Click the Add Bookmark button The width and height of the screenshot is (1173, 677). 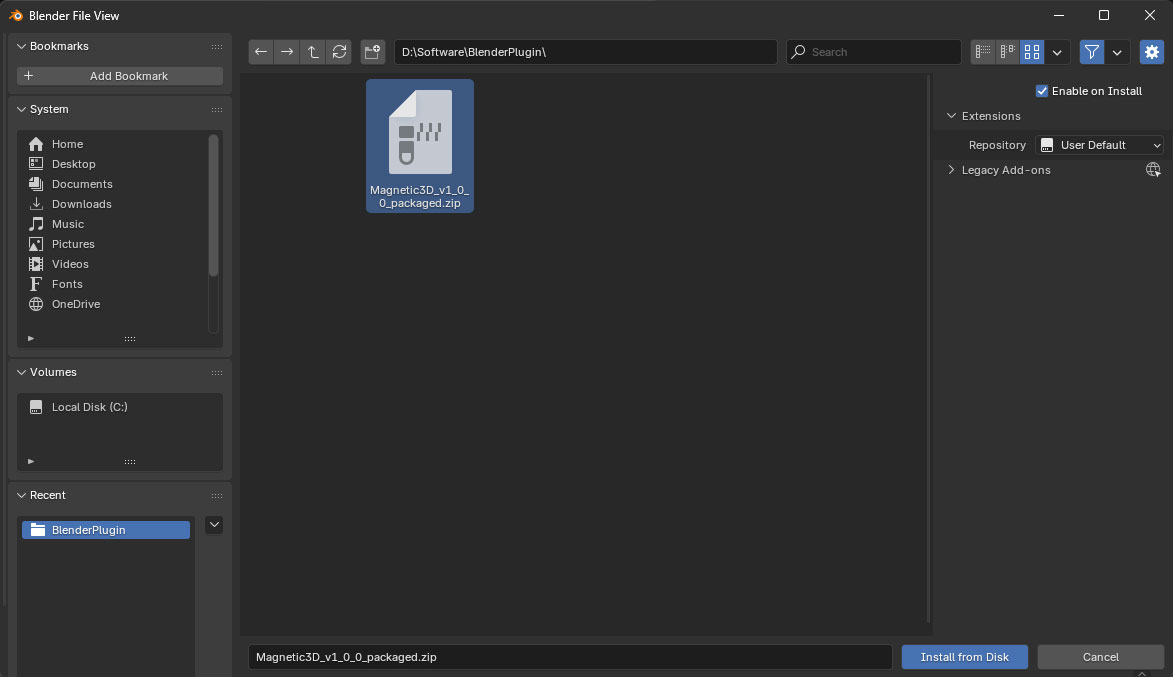(x=120, y=76)
